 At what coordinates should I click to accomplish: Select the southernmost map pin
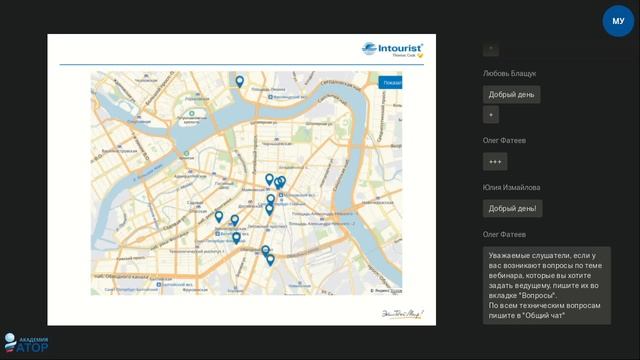(270, 260)
